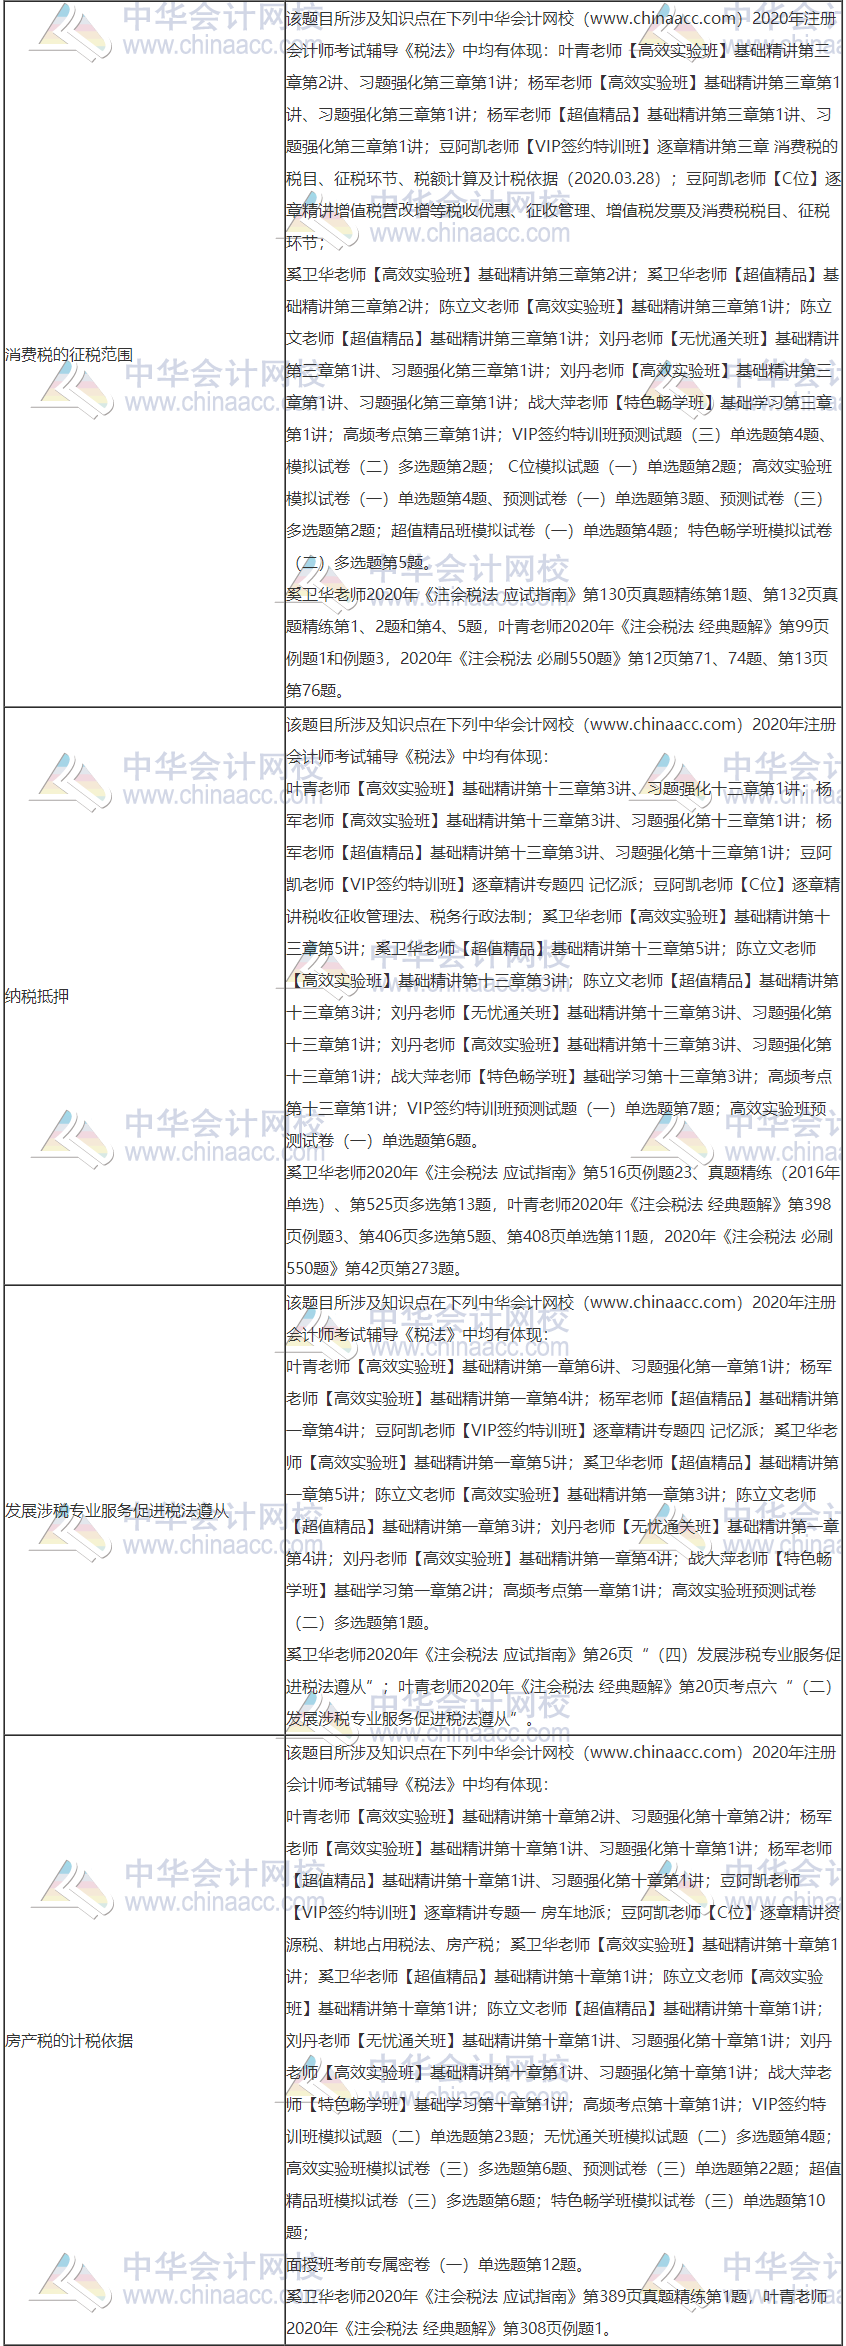Click the '第76题。' line in first row
The image size is (846, 2346).
tap(316, 691)
